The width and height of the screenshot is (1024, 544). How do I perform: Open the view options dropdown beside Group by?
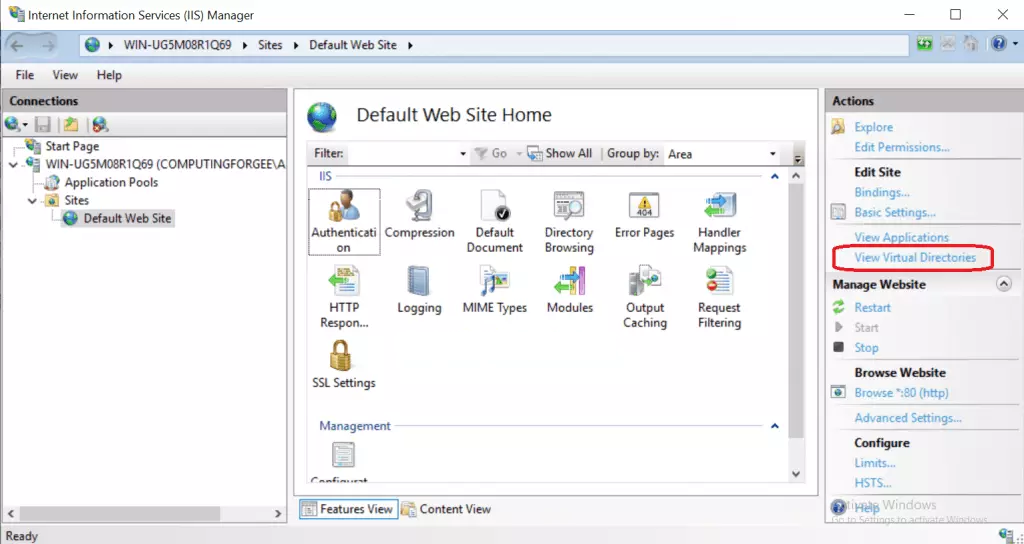click(x=797, y=159)
